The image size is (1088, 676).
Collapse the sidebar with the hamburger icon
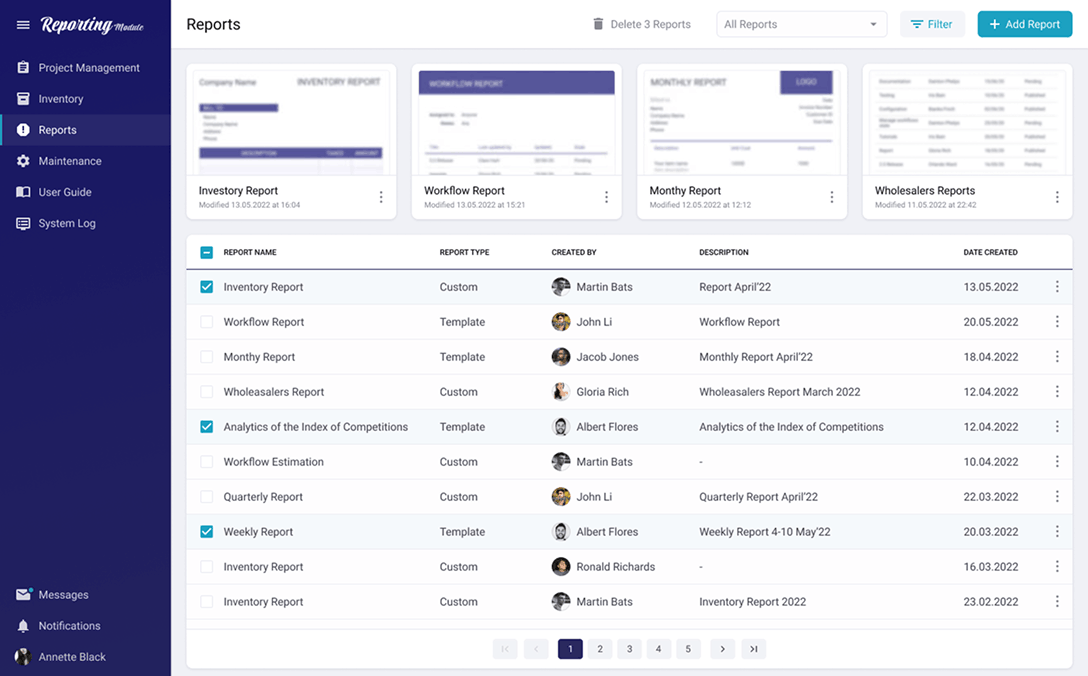click(22, 24)
